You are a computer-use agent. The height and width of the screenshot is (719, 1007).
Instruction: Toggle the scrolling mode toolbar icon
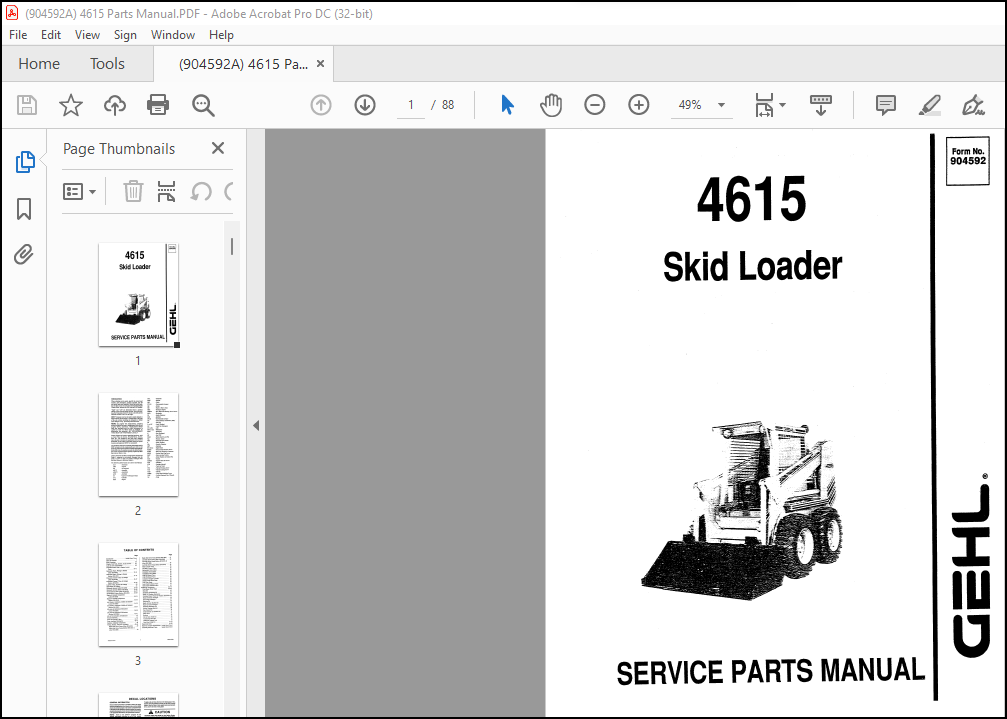click(x=821, y=105)
